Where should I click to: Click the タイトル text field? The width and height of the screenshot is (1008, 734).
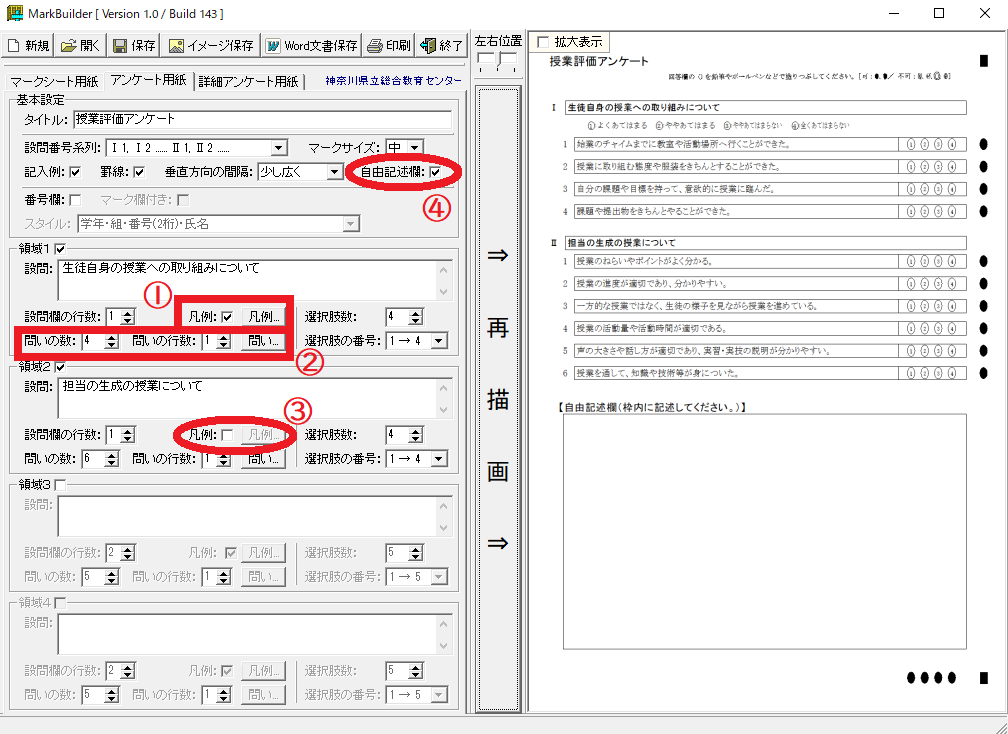(x=262, y=120)
